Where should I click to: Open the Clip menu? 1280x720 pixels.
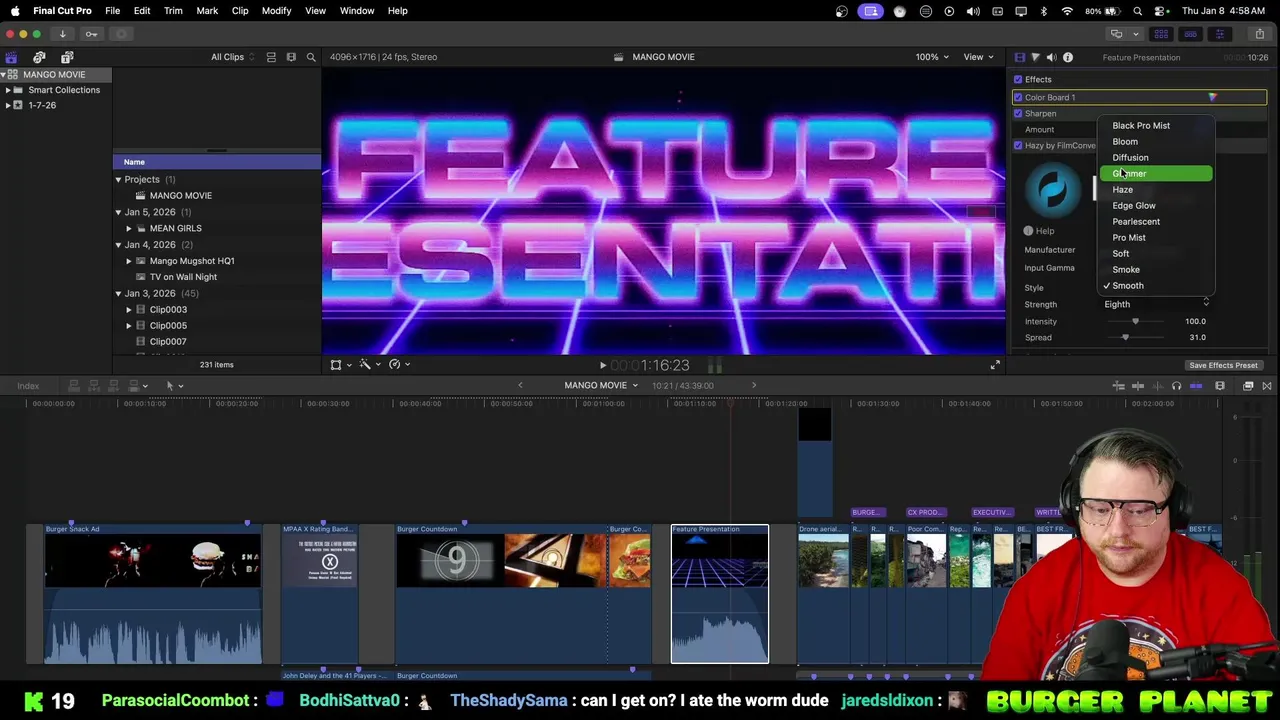(240, 11)
